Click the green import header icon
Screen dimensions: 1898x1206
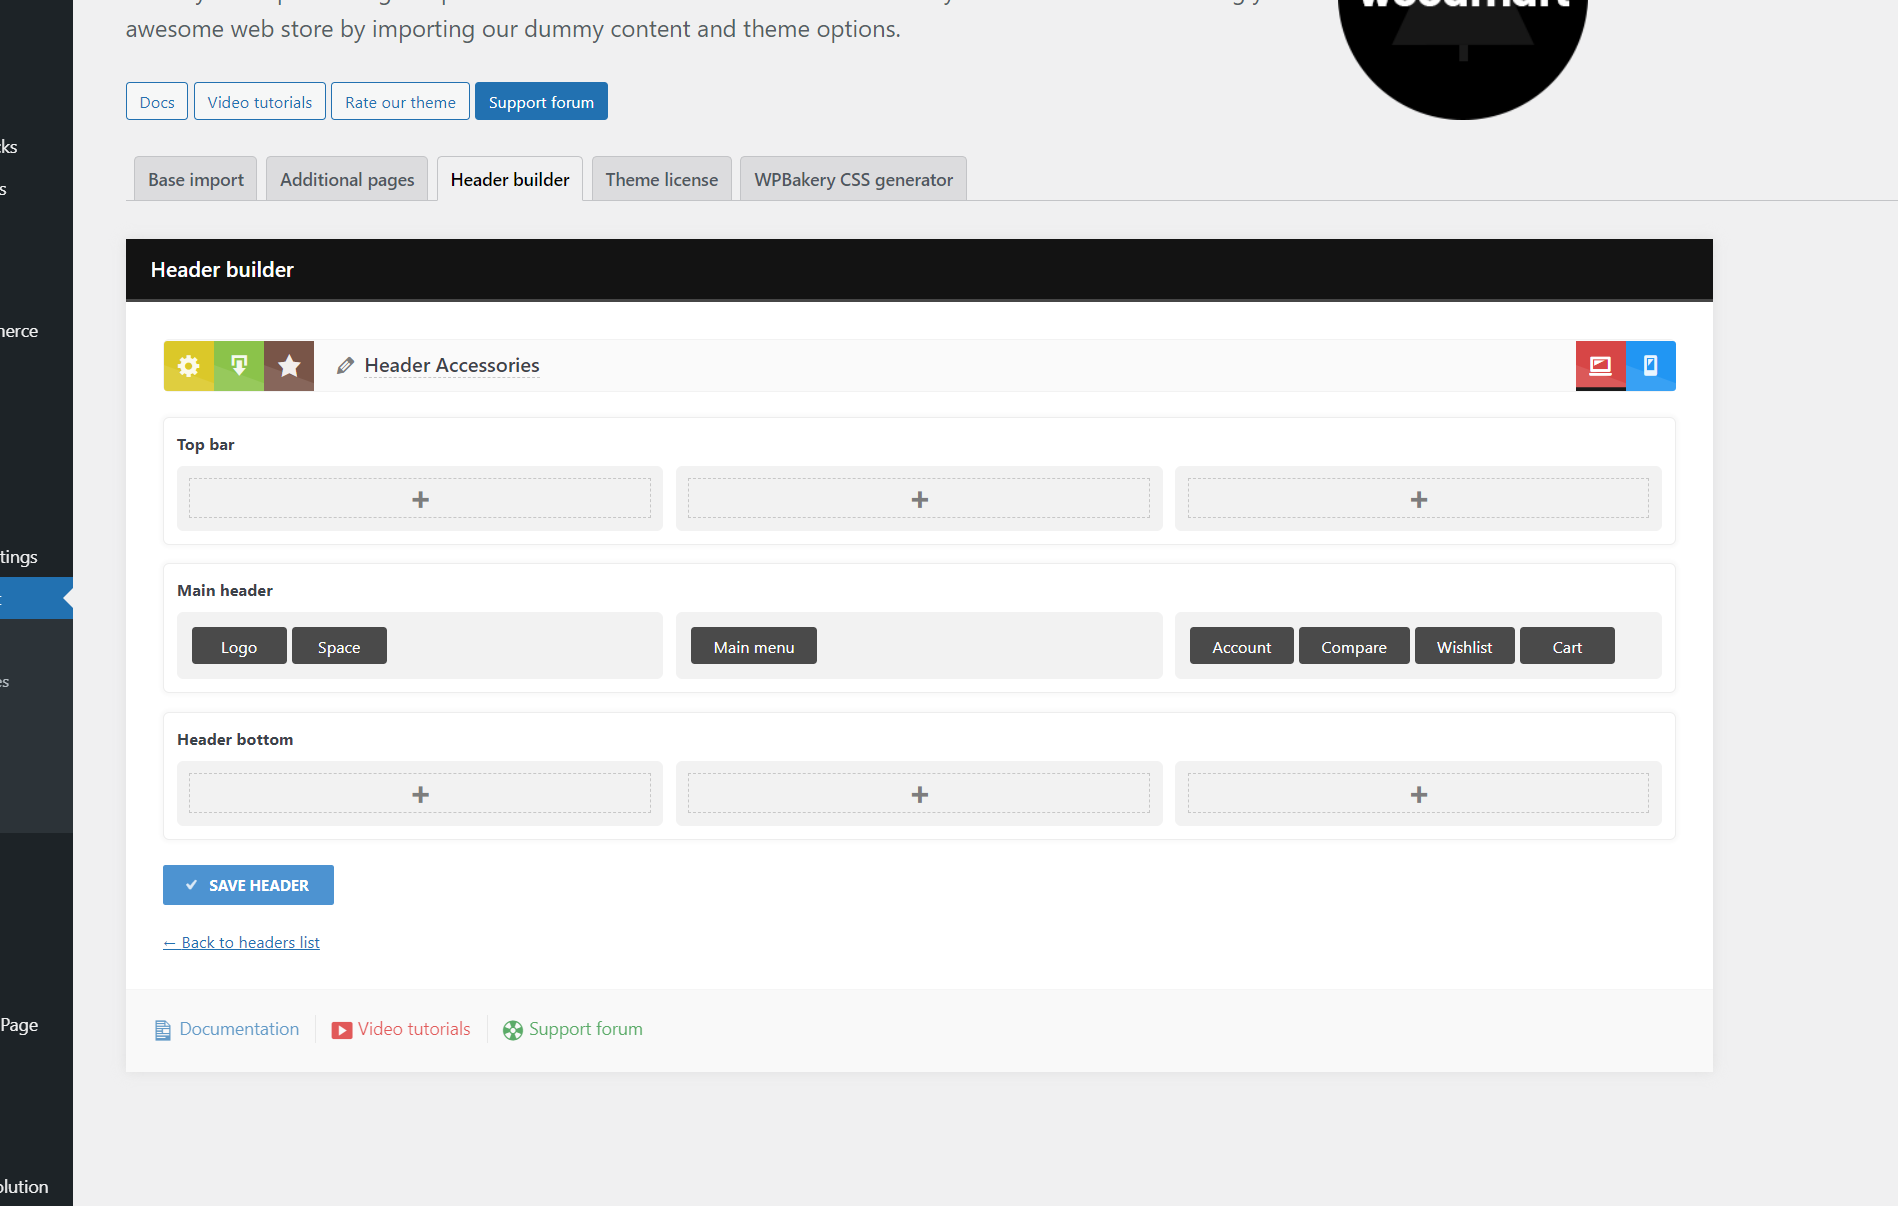click(x=239, y=366)
